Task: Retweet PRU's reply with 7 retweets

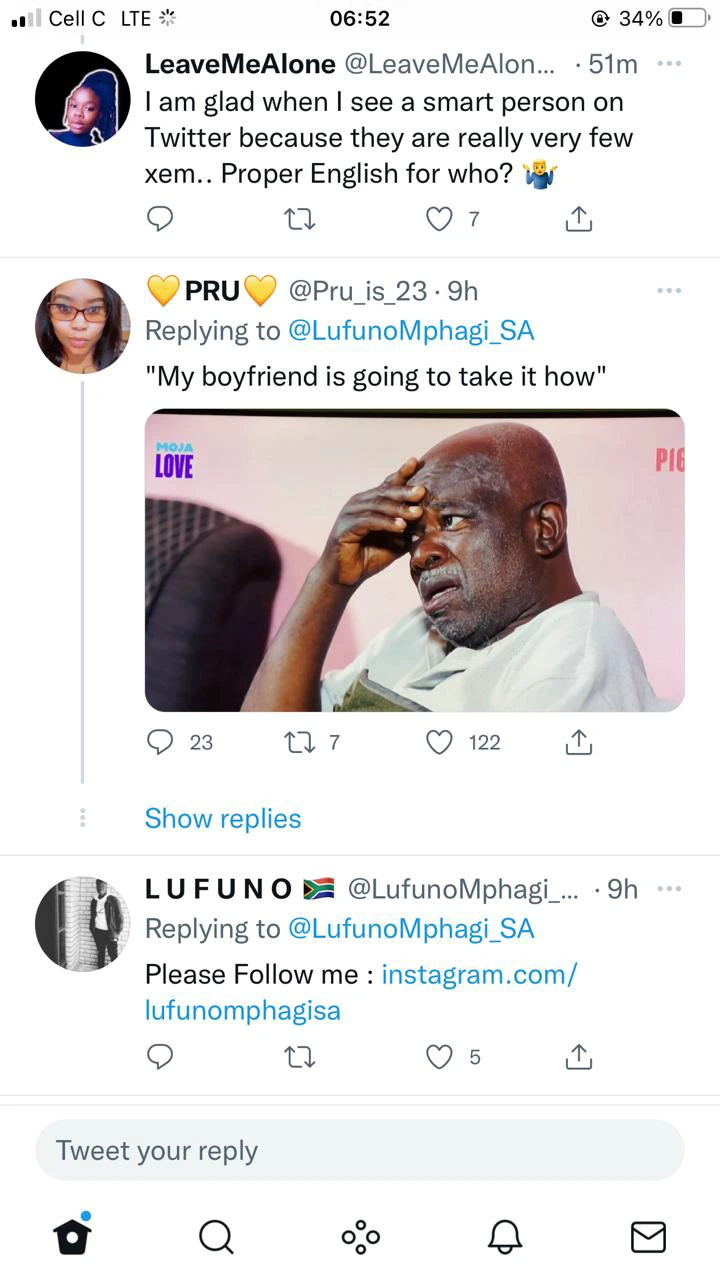Action: pos(299,742)
